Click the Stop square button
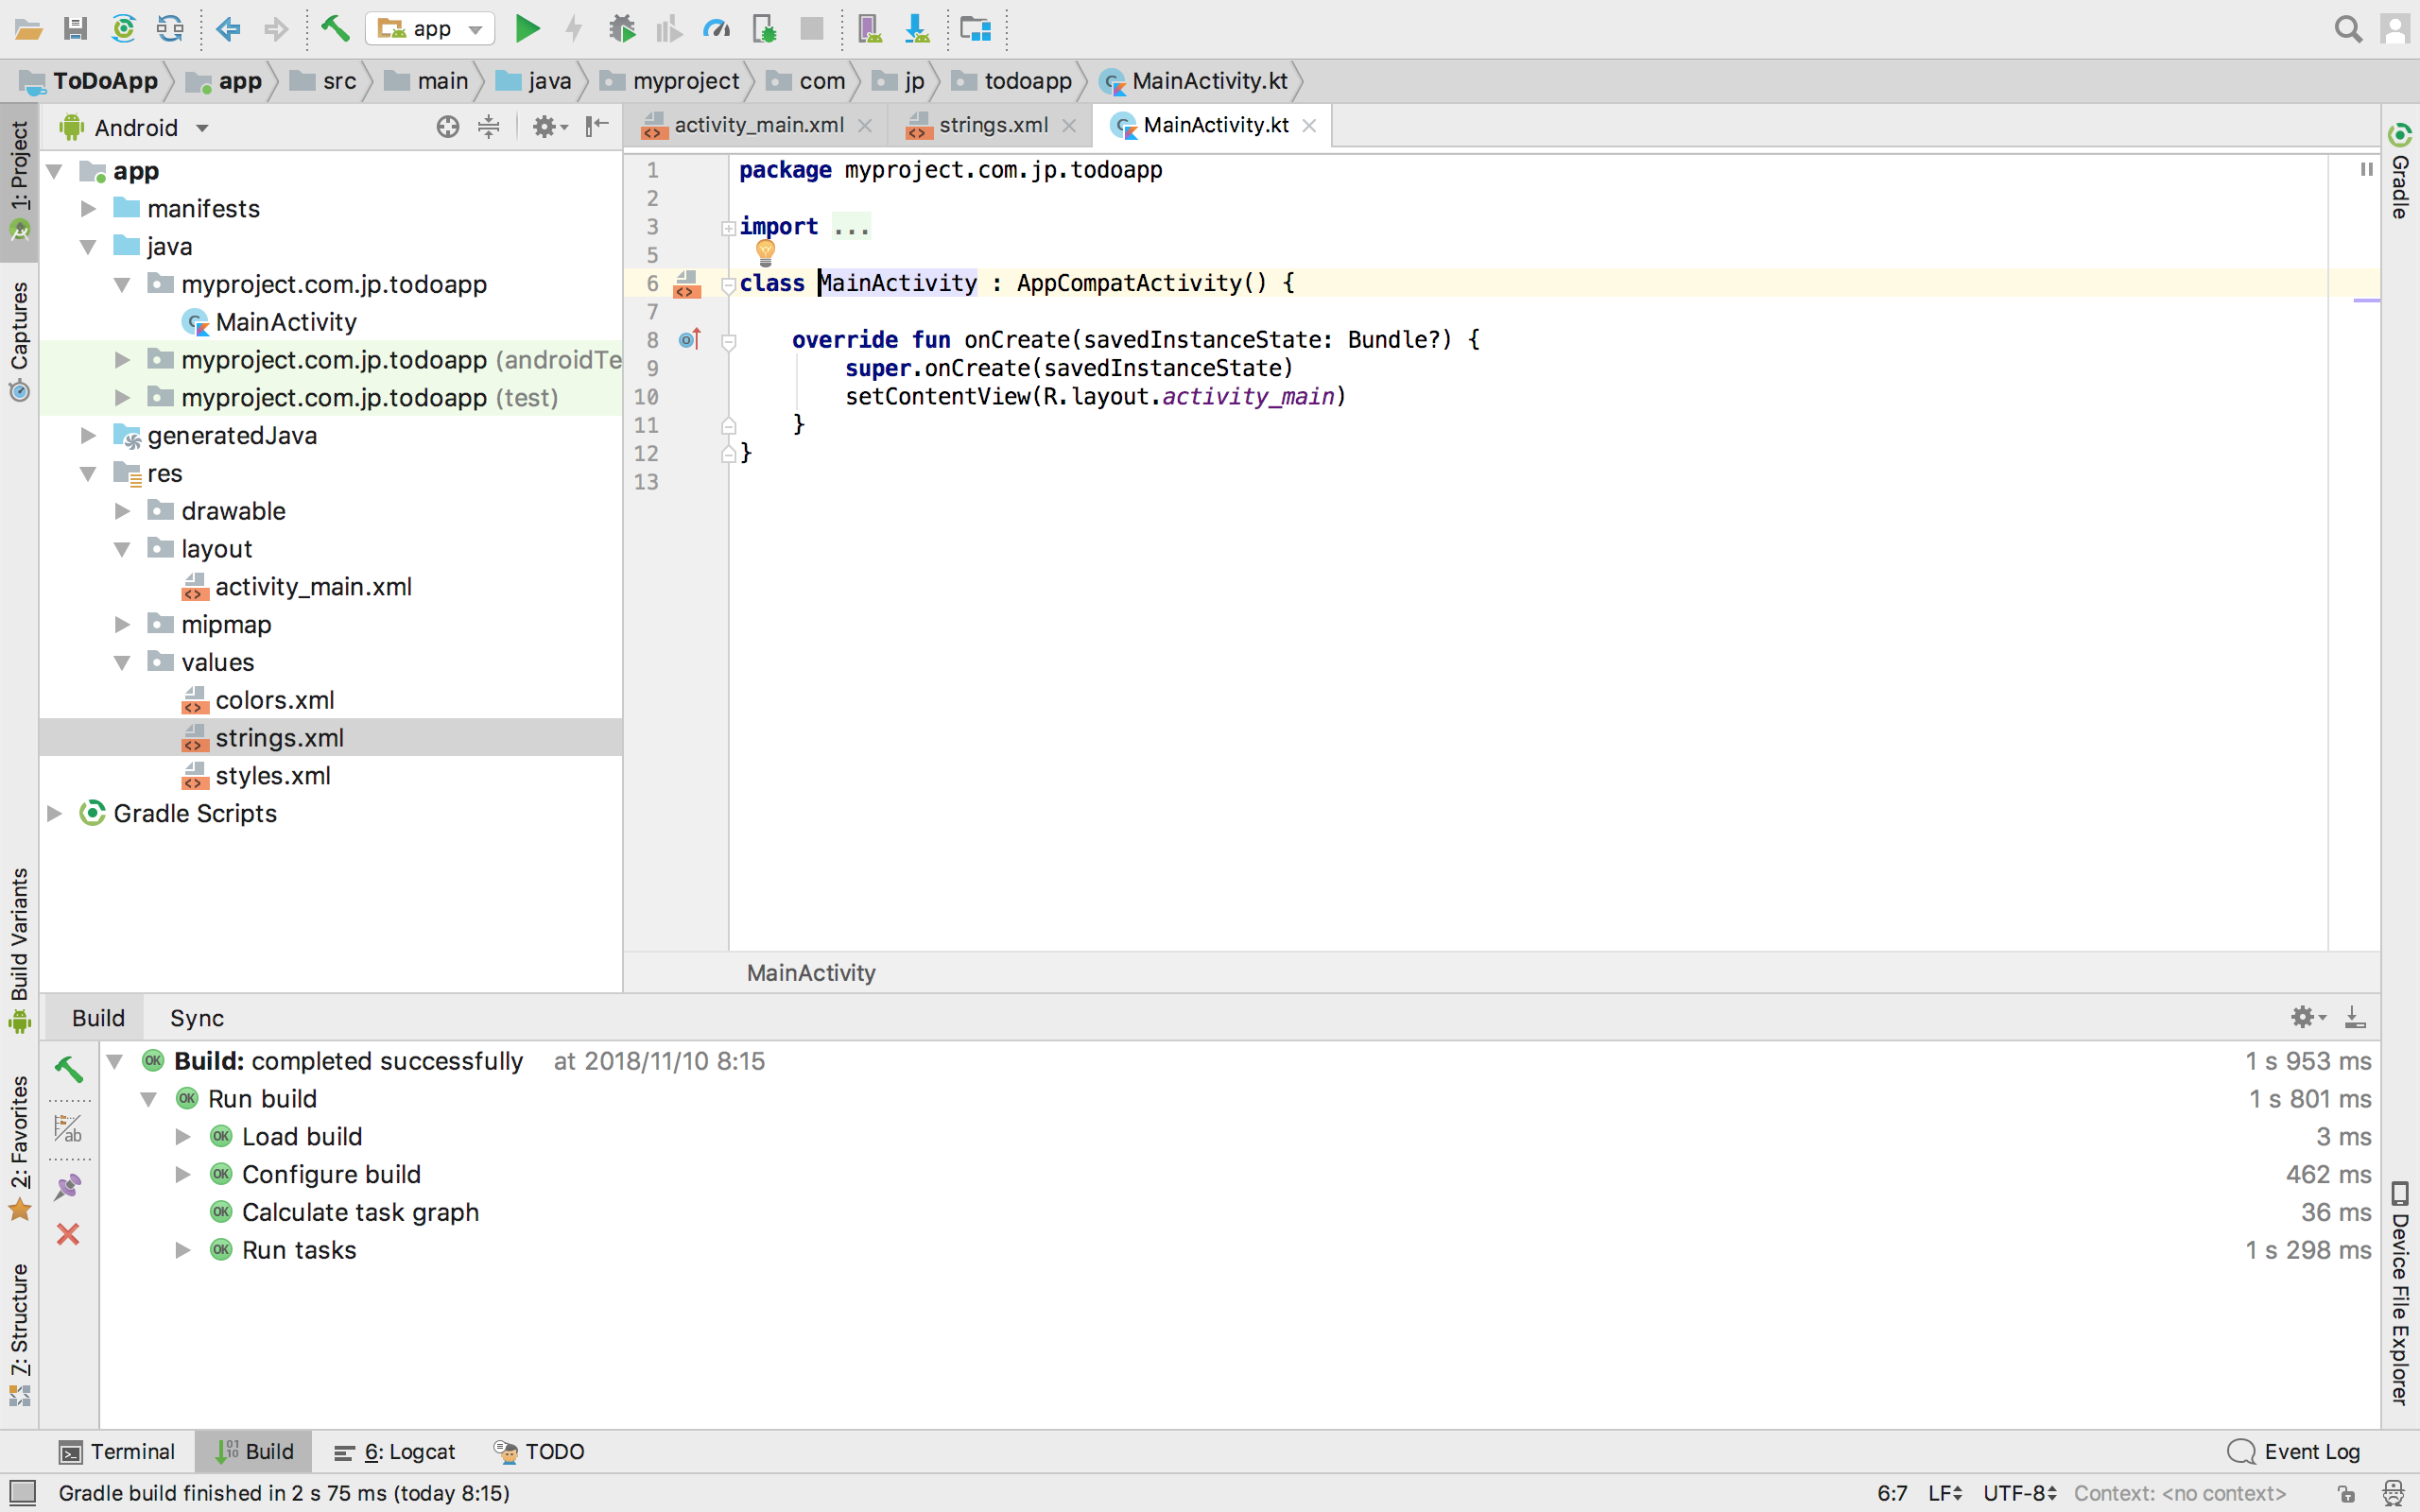The height and width of the screenshot is (1512, 2420). 811,29
